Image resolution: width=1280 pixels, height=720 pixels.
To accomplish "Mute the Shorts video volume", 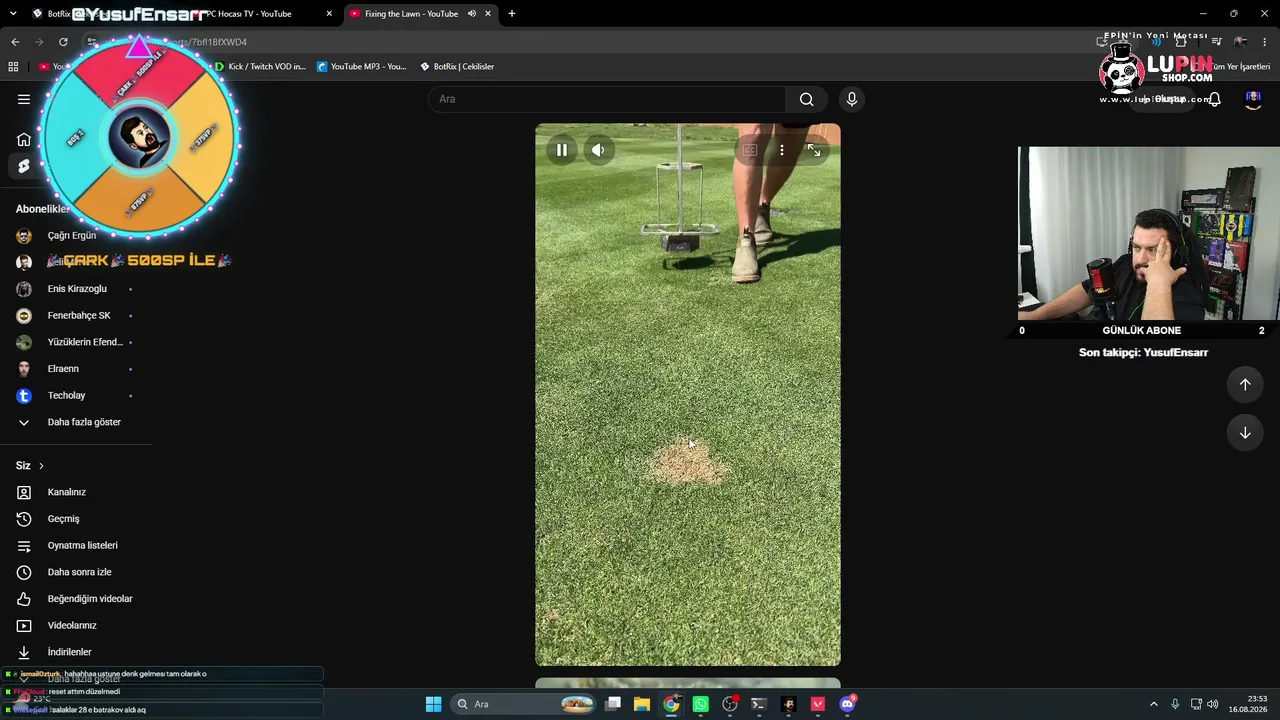I will click(598, 150).
